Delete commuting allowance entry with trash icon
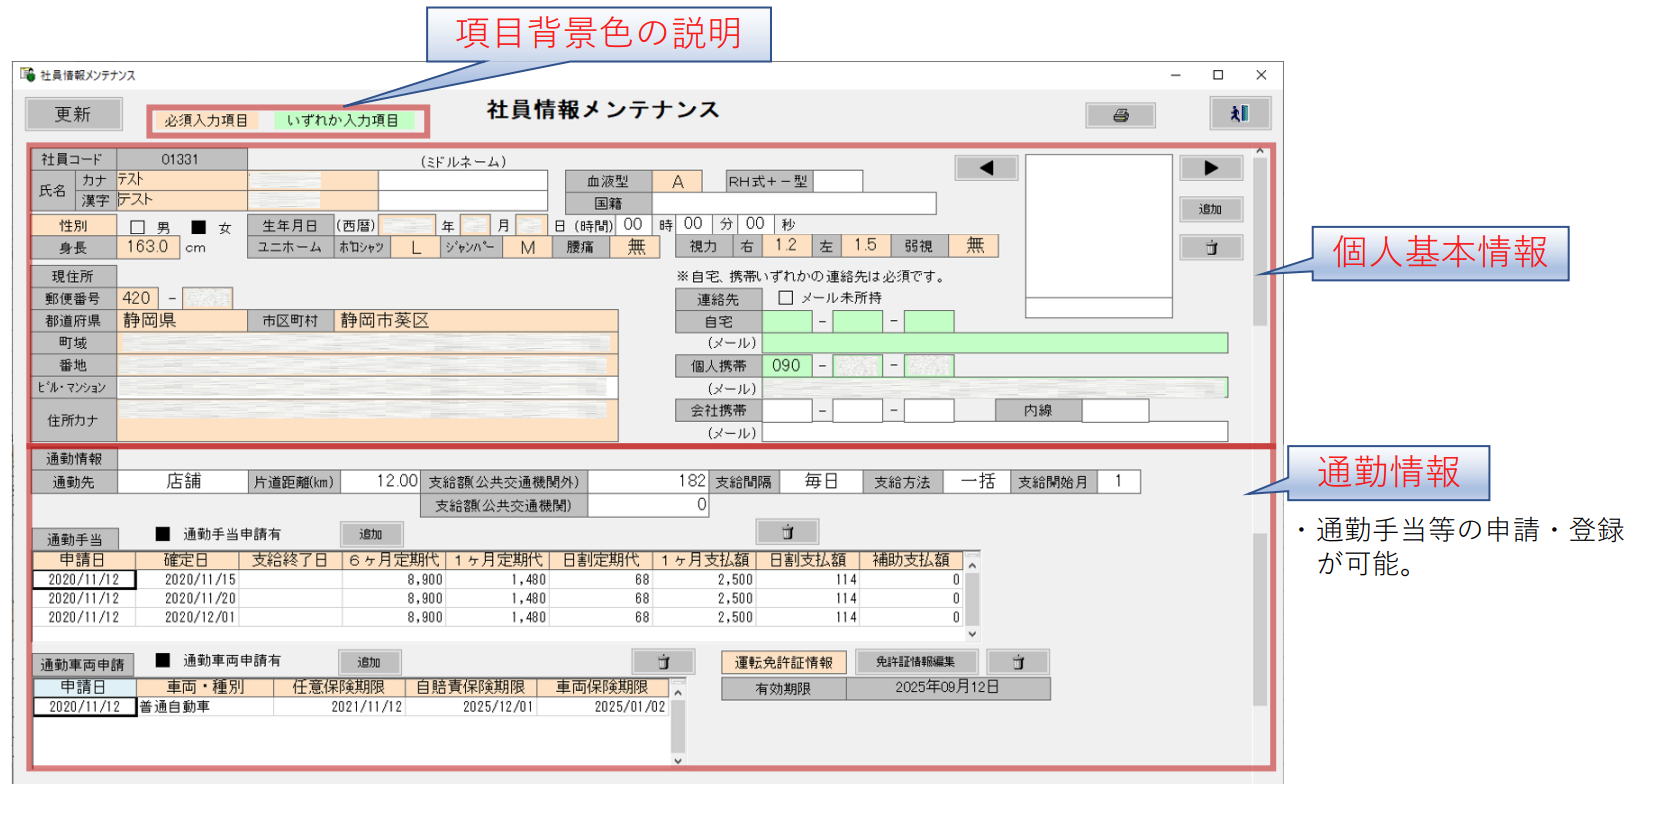 pos(787,532)
